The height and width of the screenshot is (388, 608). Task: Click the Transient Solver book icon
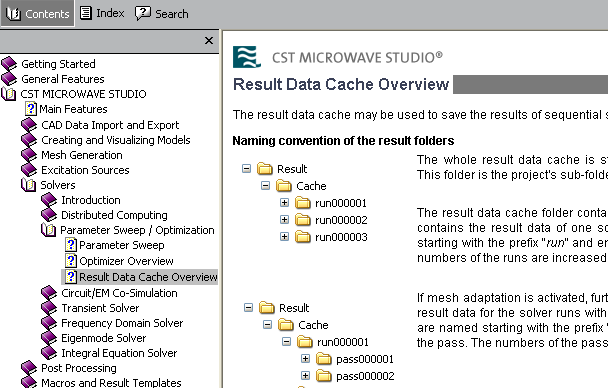(x=49, y=308)
